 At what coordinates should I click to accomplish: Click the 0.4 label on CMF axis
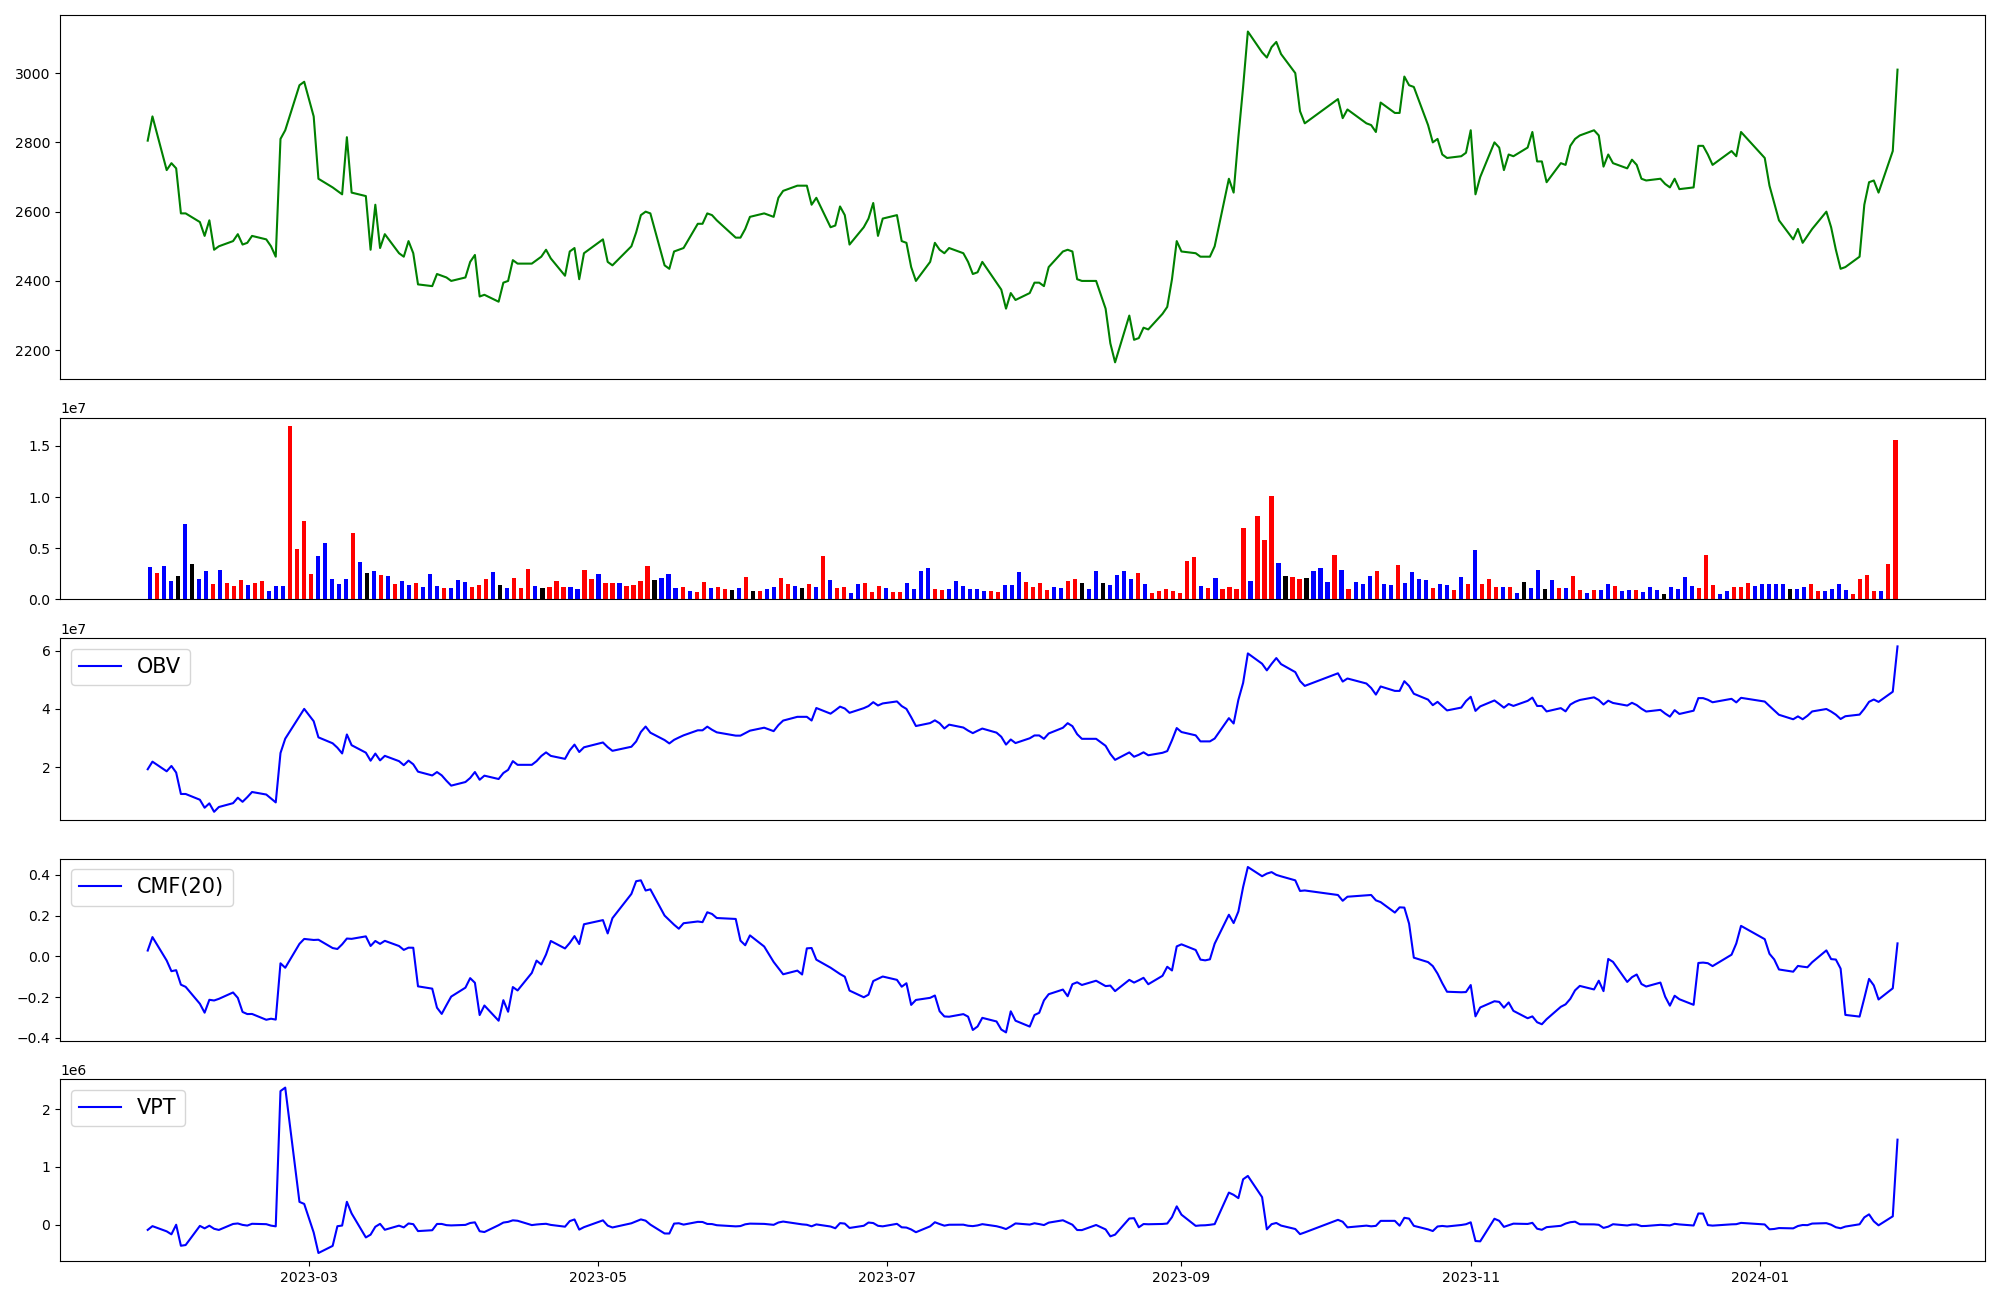tap(39, 875)
